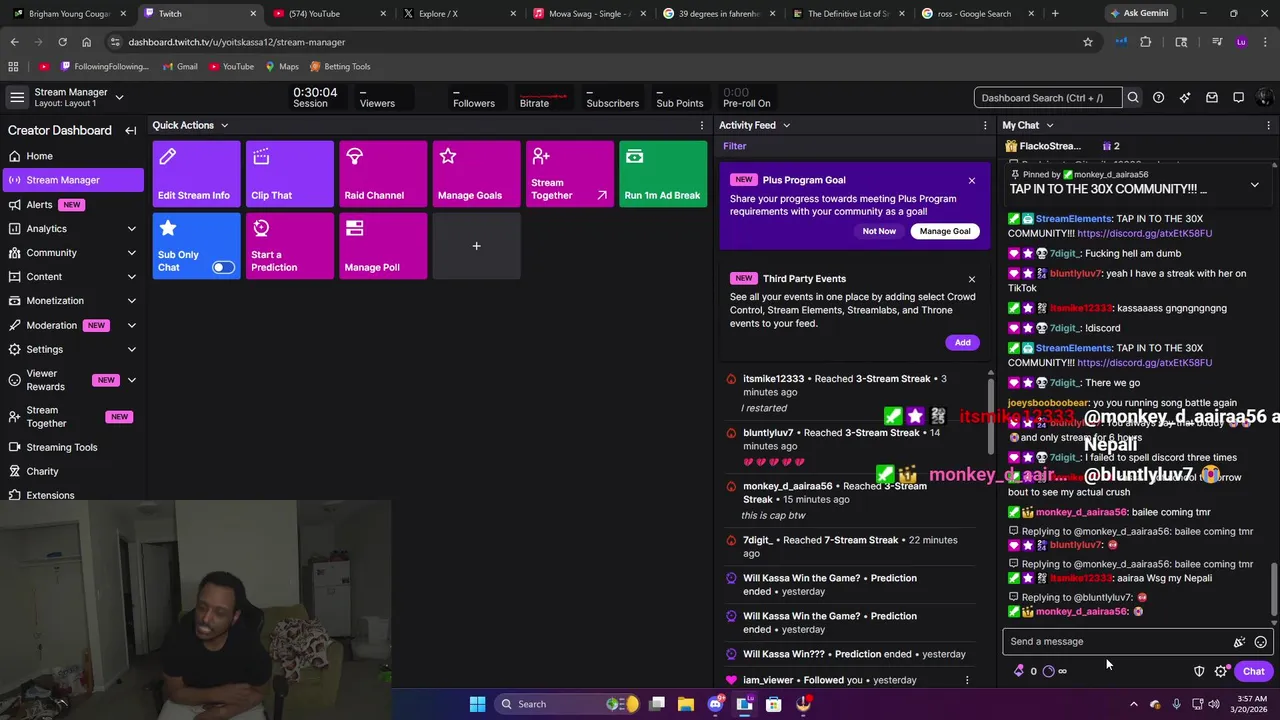Image resolution: width=1280 pixels, height=720 pixels.
Task: Click the Edit Stream Info tile
Action: [x=196, y=174]
